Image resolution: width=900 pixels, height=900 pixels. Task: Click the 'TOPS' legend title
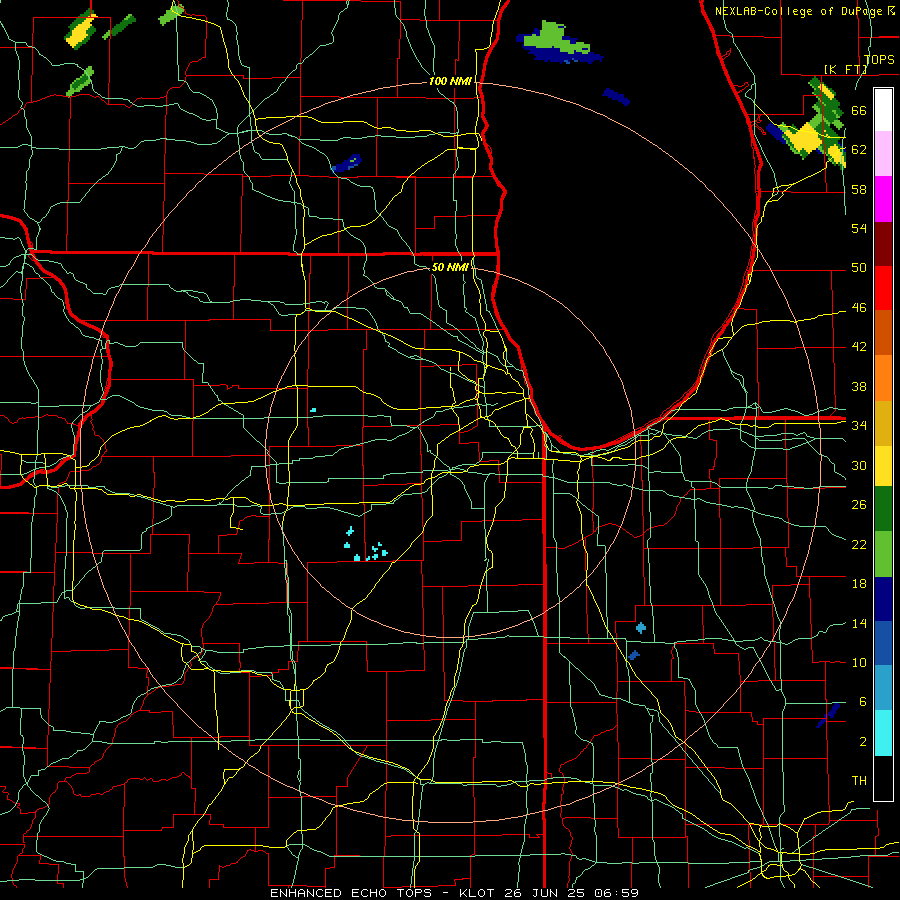tap(878, 59)
